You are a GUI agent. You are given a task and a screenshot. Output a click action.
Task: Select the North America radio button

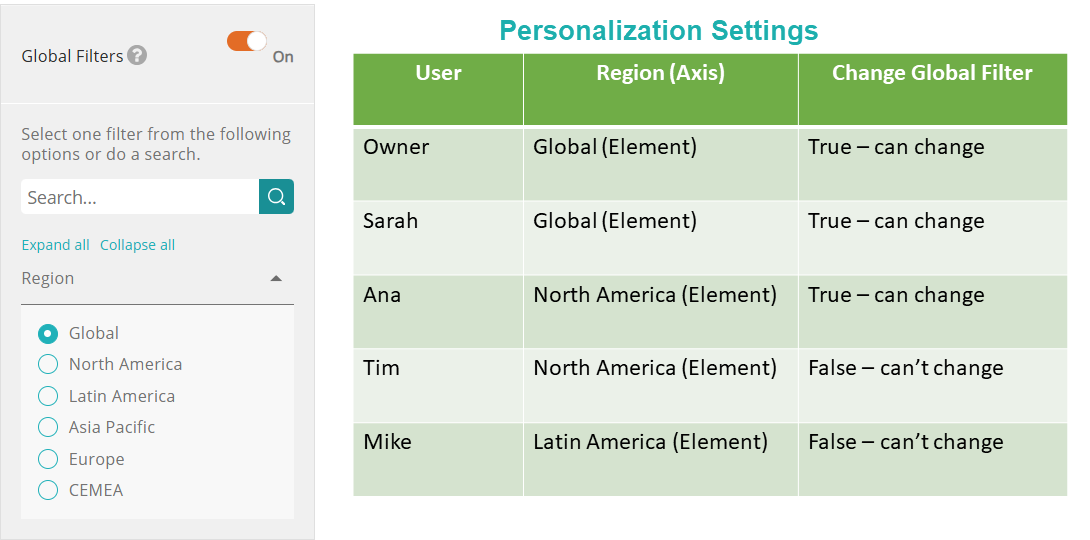pyautogui.click(x=47, y=364)
